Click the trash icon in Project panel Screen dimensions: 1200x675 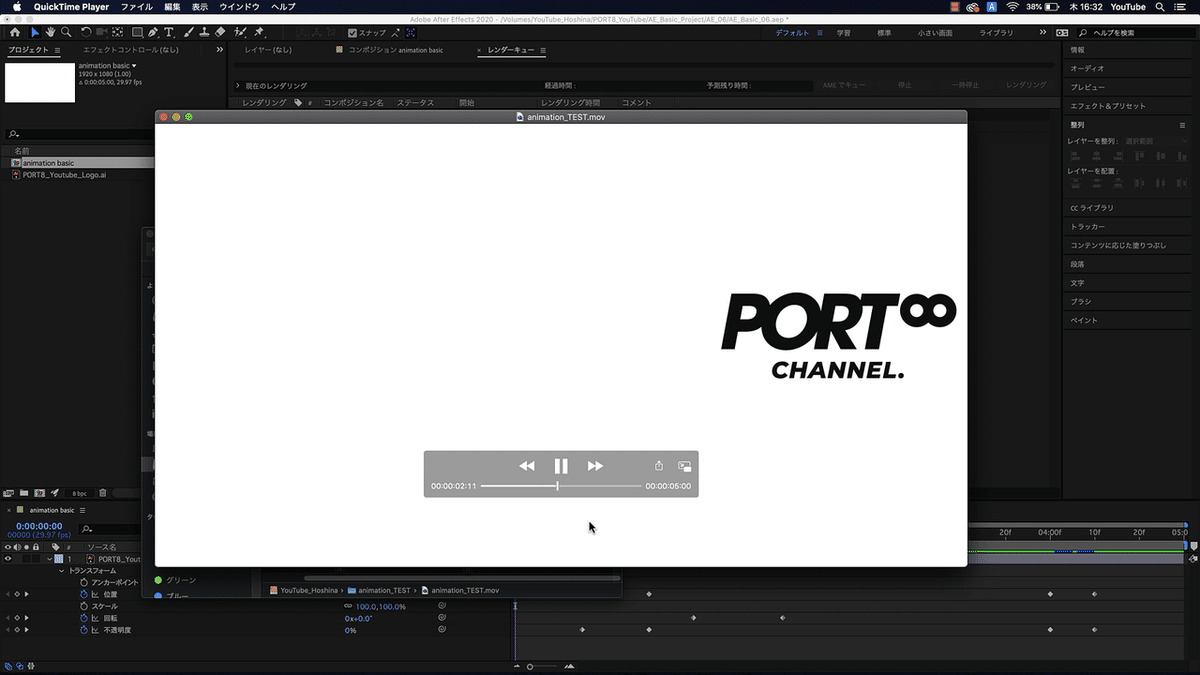click(103, 493)
